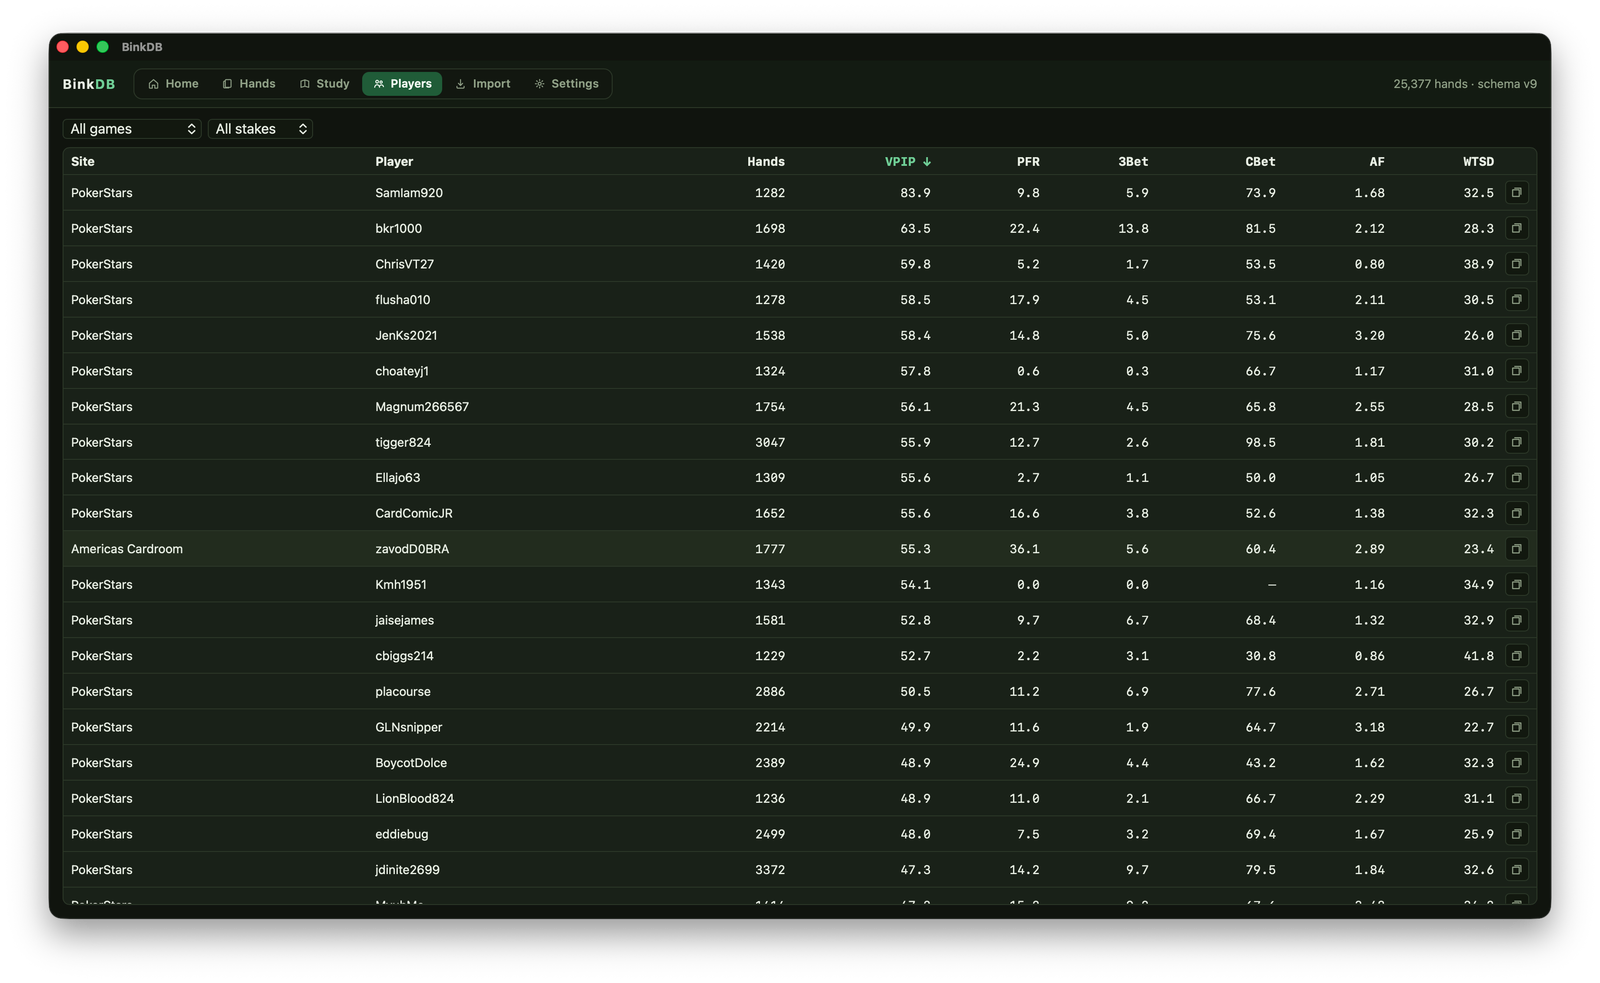Click copy icon for jaisejames row
The height and width of the screenshot is (983, 1600).
pos(1516,620)
